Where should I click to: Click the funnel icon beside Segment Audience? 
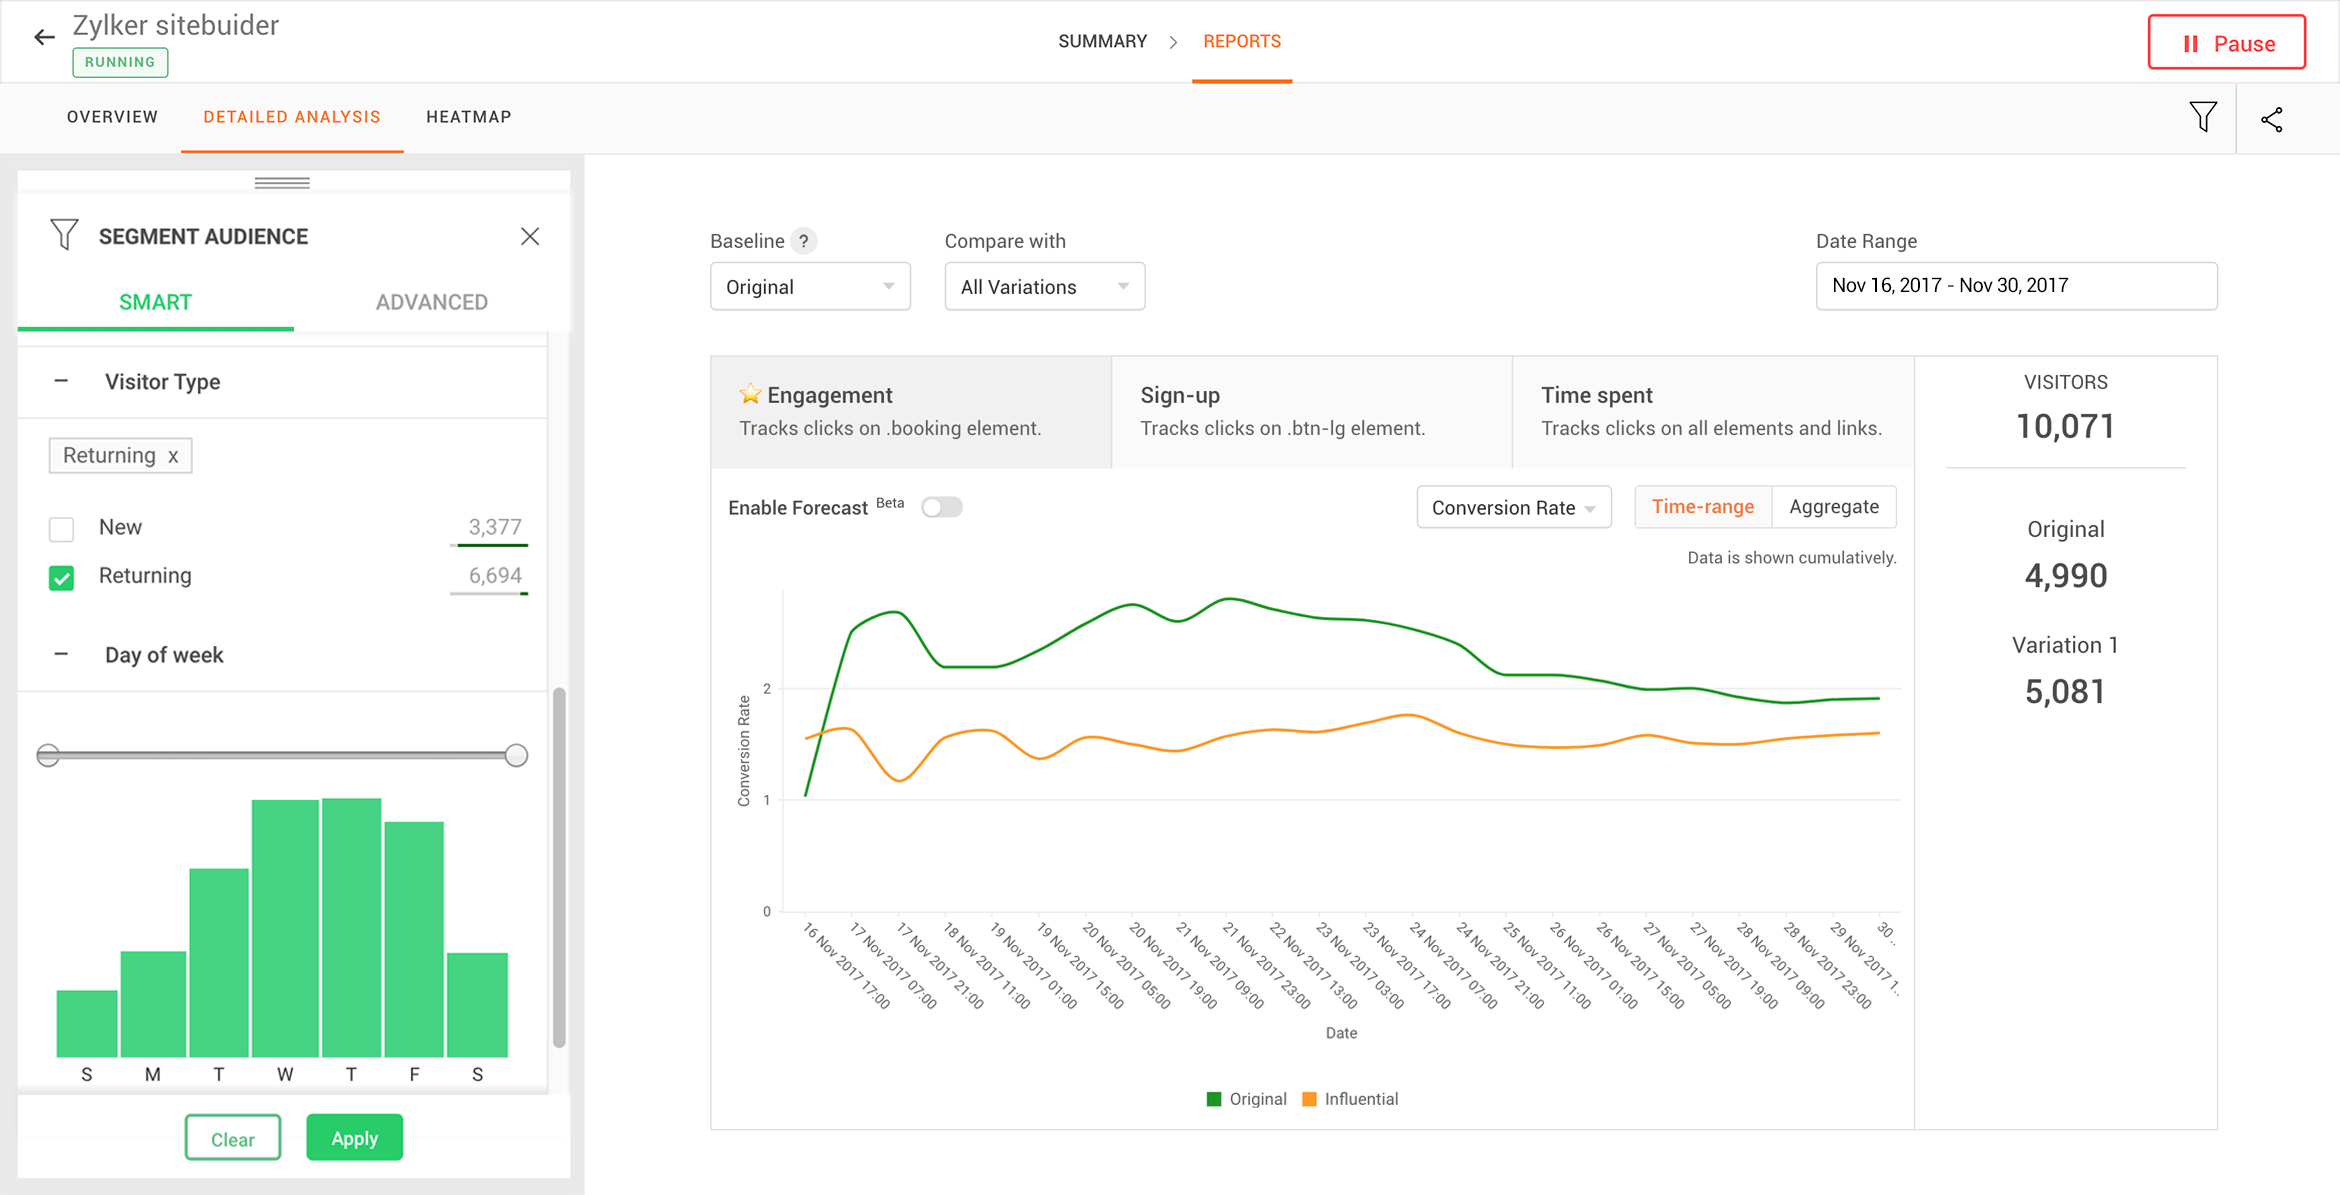coord(64,234)
